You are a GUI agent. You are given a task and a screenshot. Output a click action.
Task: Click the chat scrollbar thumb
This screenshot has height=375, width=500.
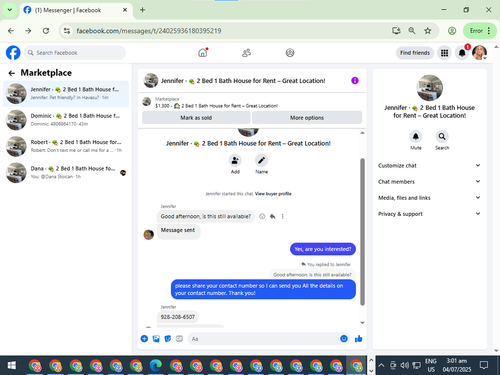pos(362,232)
